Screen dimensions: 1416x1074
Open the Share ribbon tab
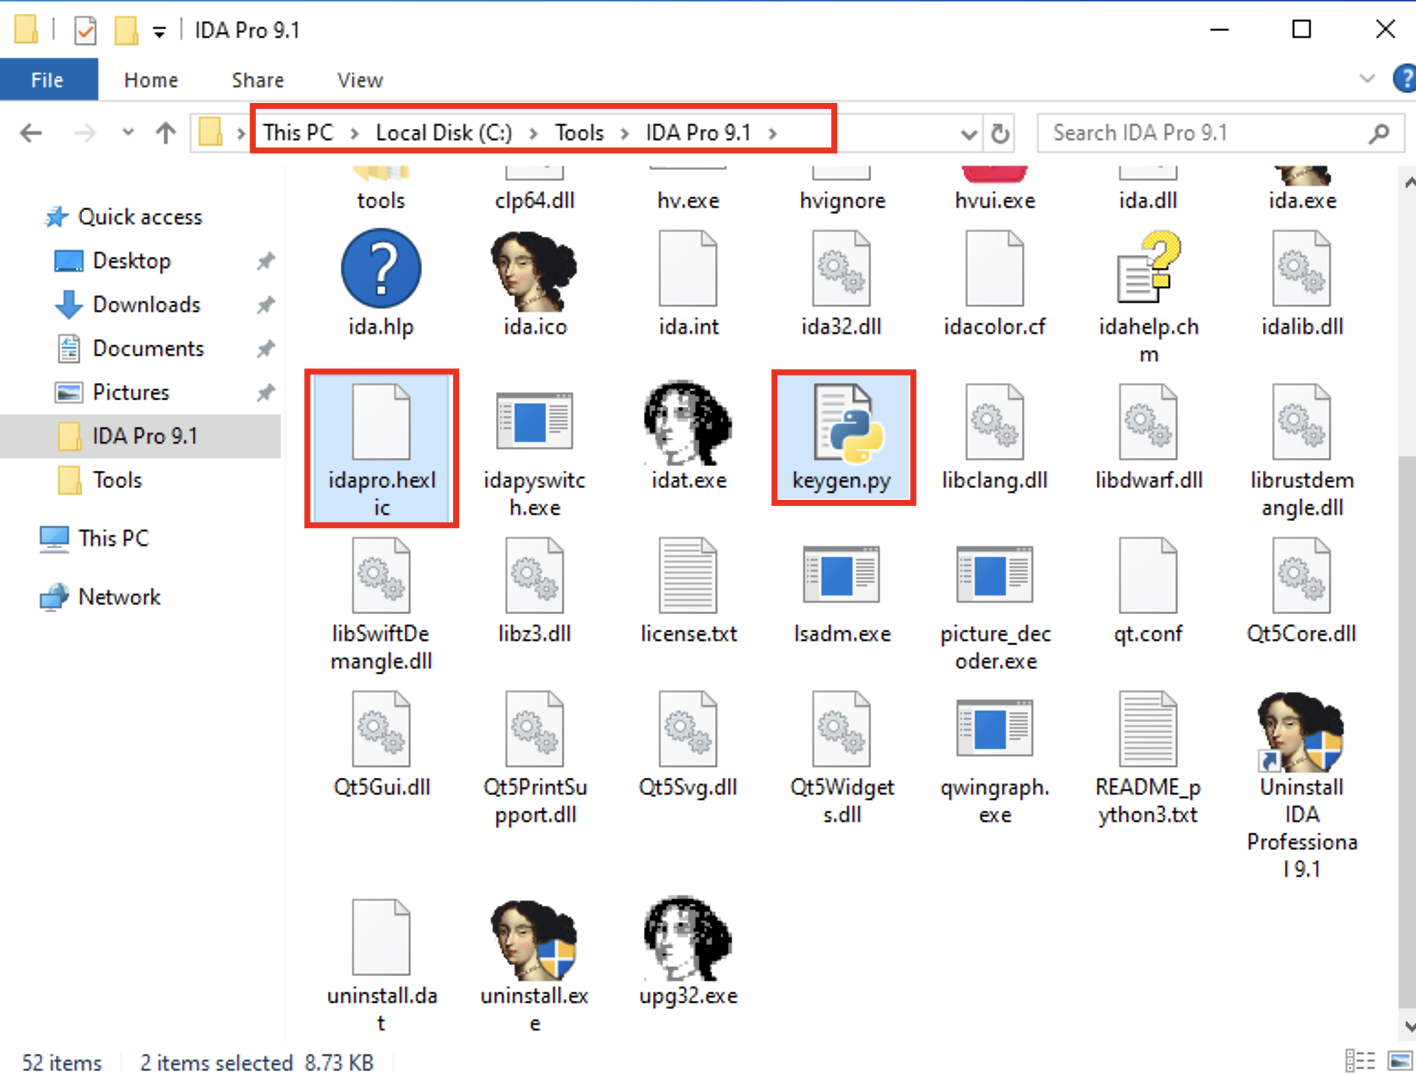pos(258,80)
